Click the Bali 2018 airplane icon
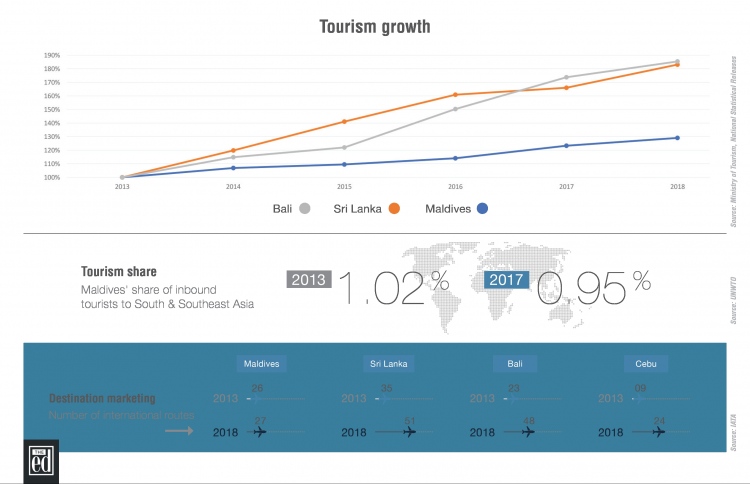 pos(528,432)
